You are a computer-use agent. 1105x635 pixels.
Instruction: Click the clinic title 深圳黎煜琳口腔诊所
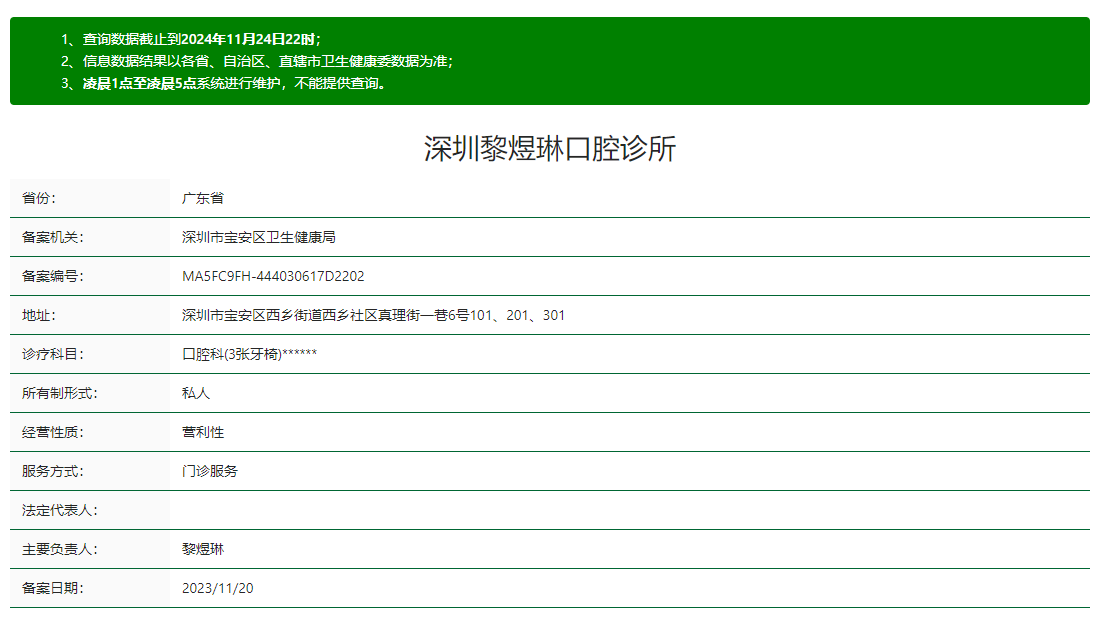pyautogui.click(x=551, y=147)
